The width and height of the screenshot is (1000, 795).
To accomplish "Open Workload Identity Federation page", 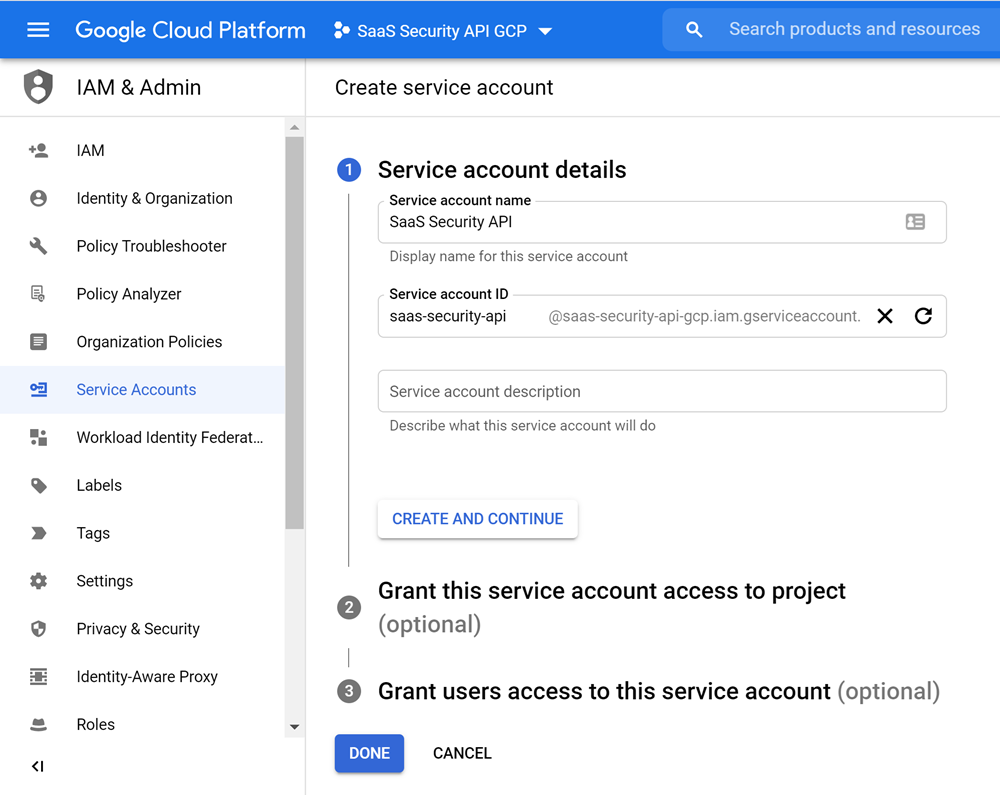I will tap(169, 437).
